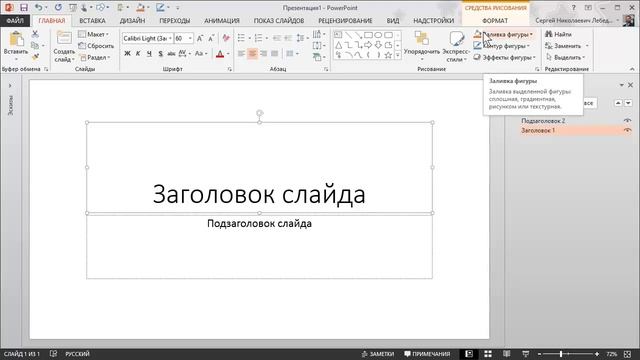Screen dimensions: 640x360
Task: Toggle underline (Ч) formatting
Action: pyautogui.click(x=149, y=53)
